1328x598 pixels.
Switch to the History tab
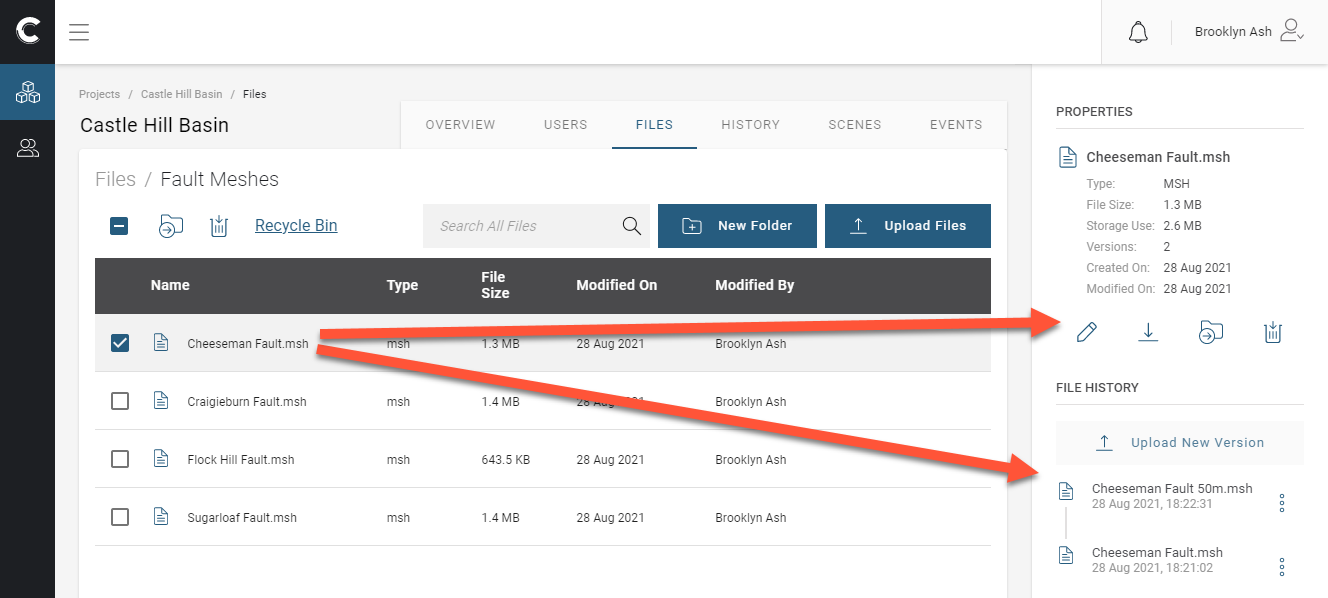[751, 125]
